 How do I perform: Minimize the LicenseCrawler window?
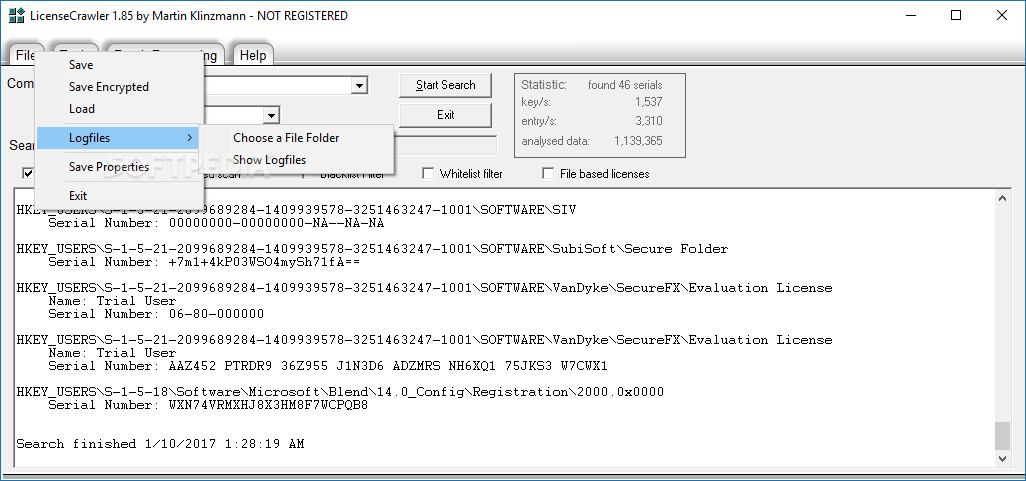click(x=911, y=16)
